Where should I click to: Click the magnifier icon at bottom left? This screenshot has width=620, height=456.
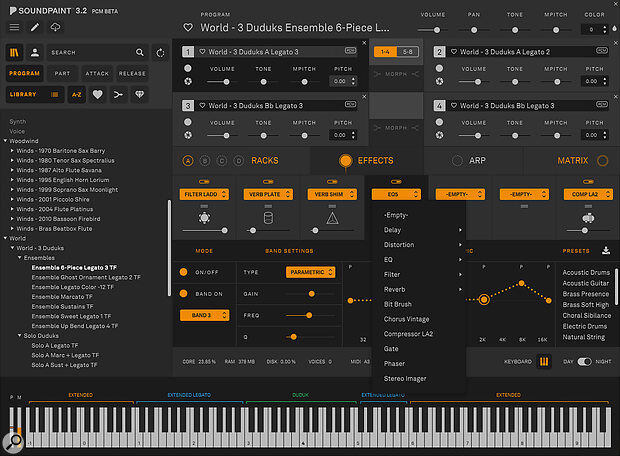click(x=14, y=441)
